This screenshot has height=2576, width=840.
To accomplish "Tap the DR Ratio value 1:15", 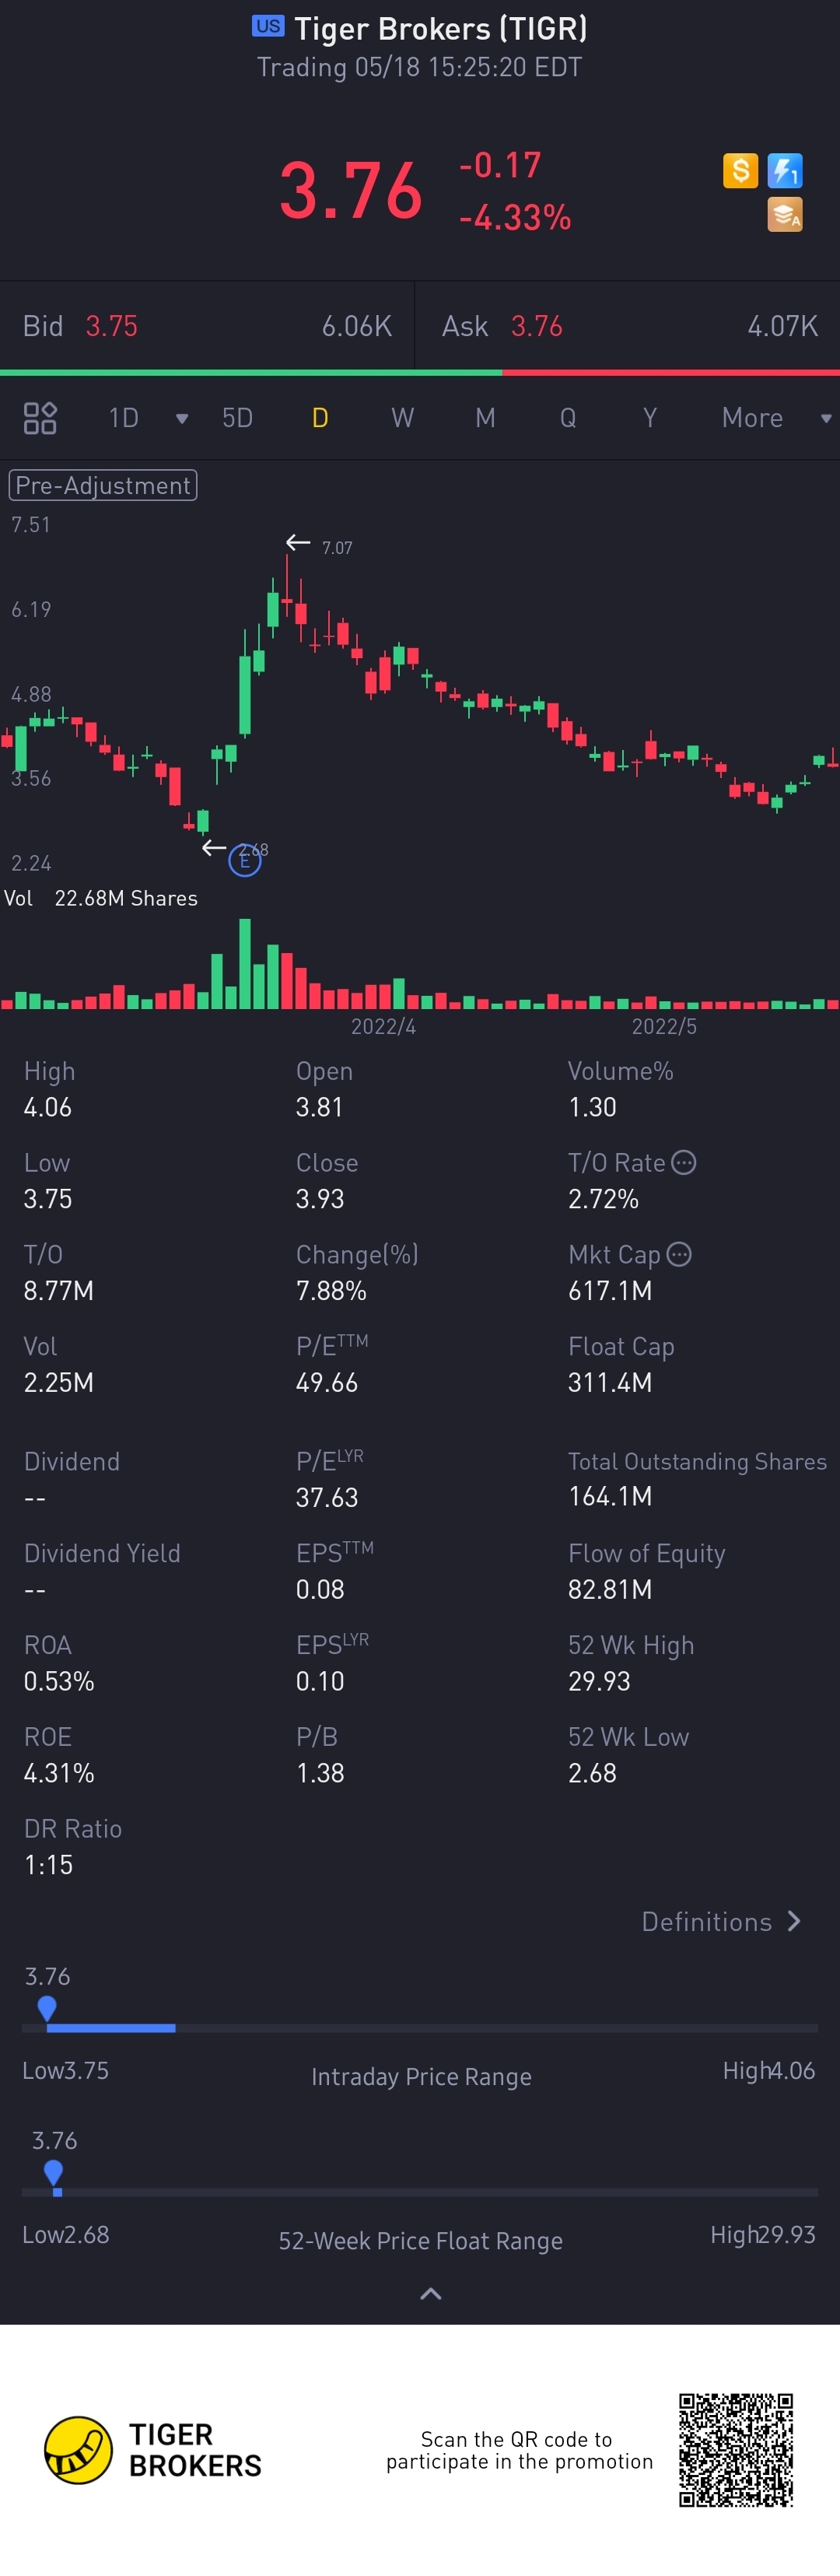I will pos(48,1865).
